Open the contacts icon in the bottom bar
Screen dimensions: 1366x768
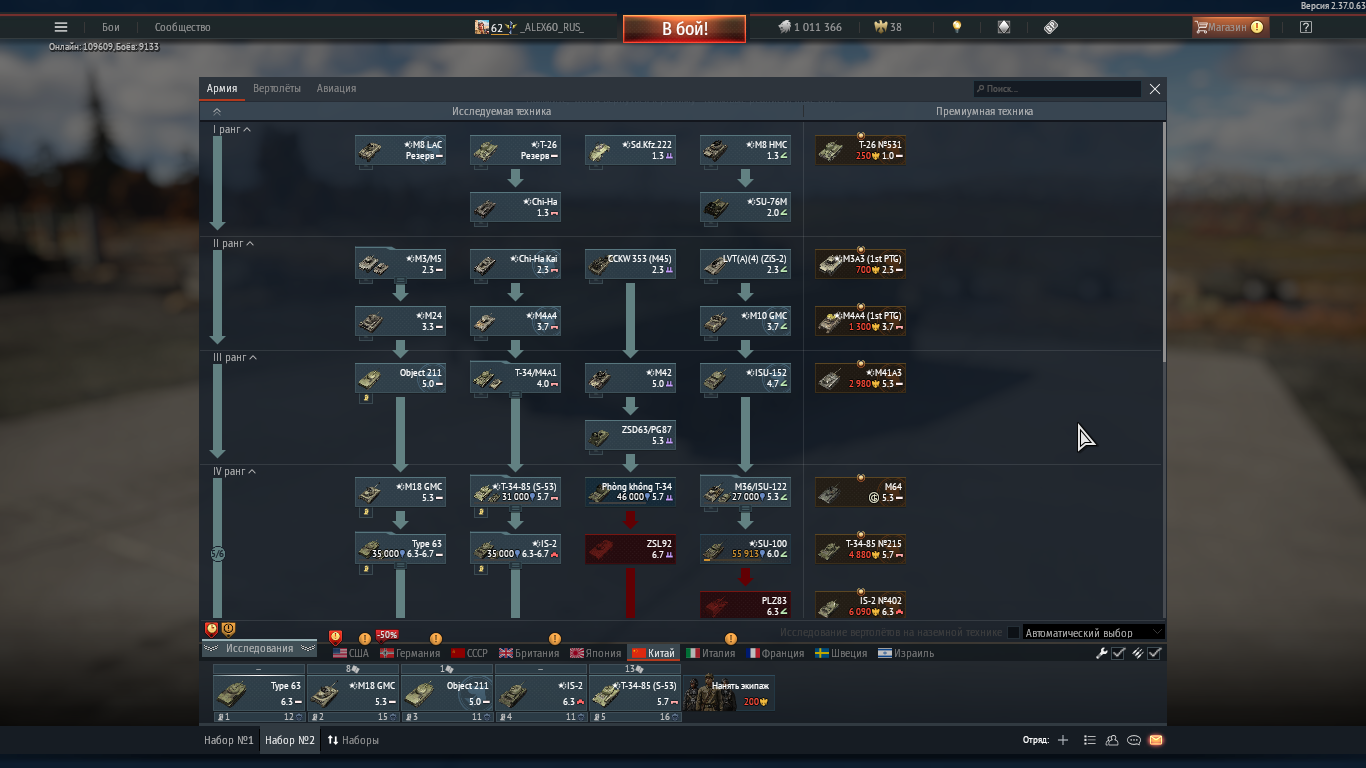[x=1112, y=741]
